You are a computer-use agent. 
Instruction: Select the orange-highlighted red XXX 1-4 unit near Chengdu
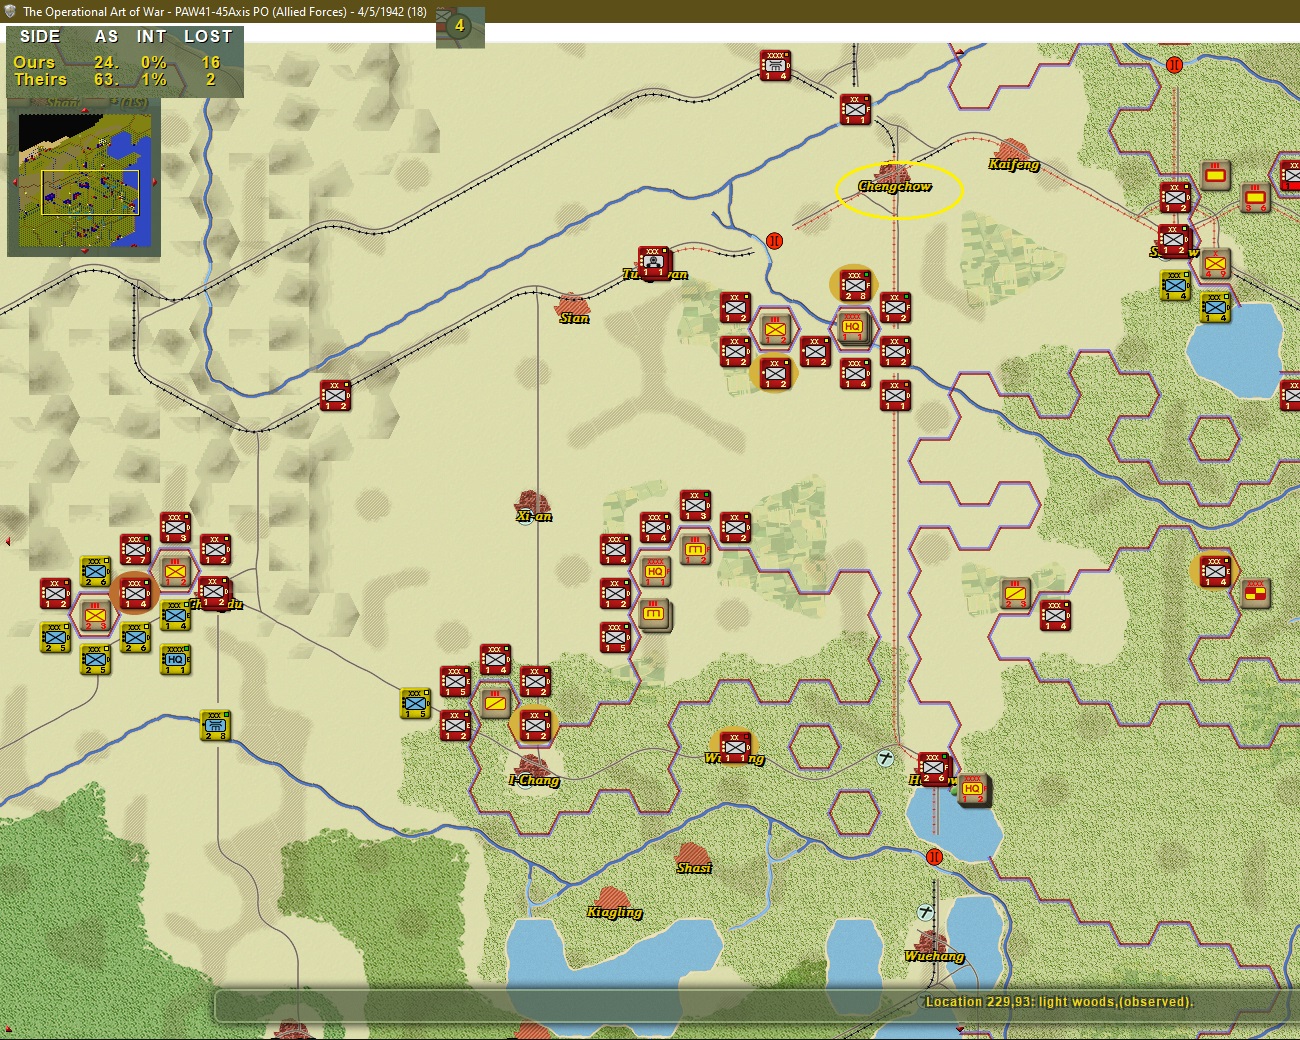(135, 593)
